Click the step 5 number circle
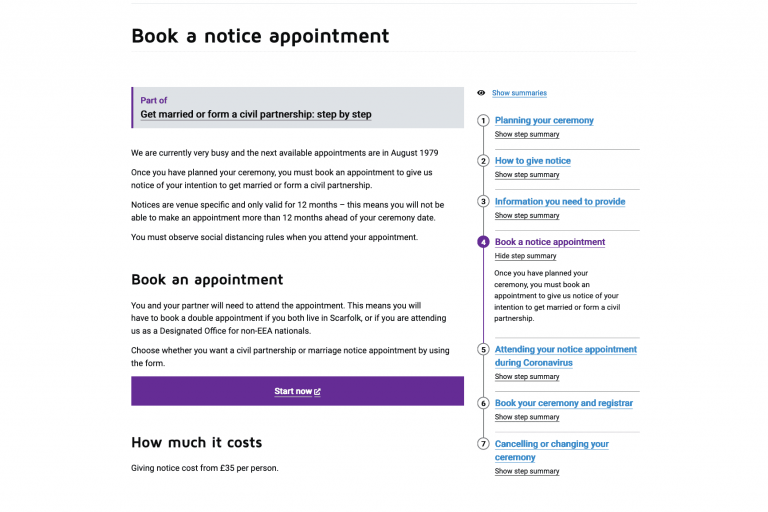This screenshot has height=512, width=768. coord(483,350)
